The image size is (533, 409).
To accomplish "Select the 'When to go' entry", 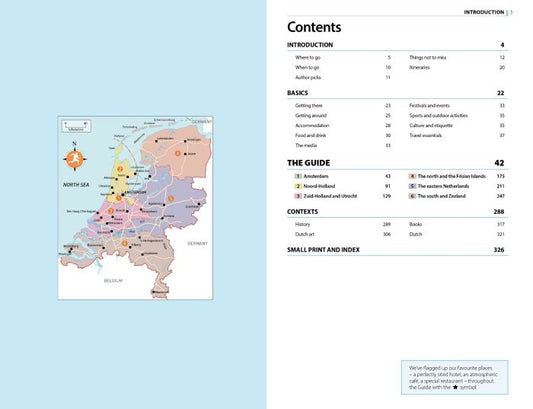I will click(x=307, y=67).
